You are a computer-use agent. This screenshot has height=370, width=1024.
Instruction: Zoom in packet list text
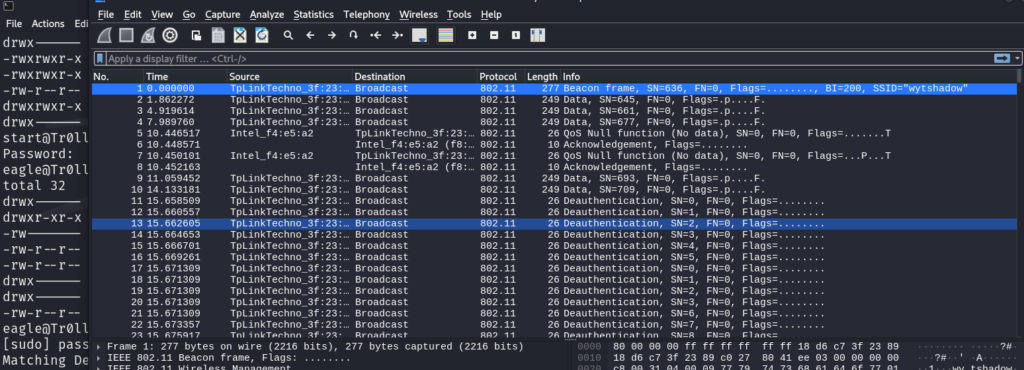tap(472, 35)
